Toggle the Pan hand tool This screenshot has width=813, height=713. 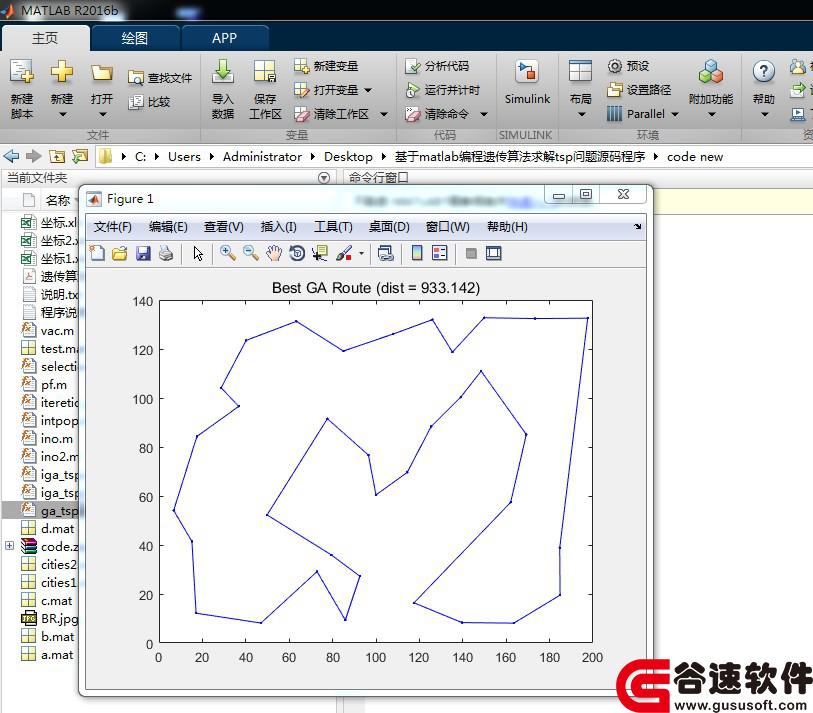pos(274,253)
